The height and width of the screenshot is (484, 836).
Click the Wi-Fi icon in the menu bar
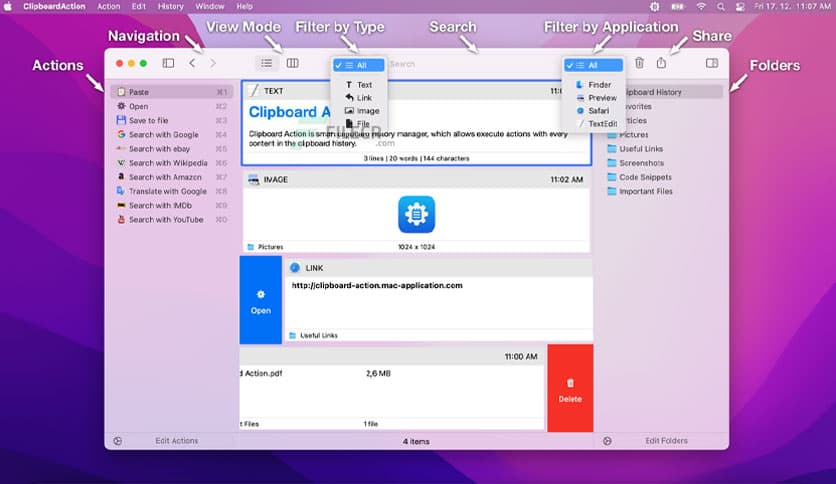tap(701, 6)
